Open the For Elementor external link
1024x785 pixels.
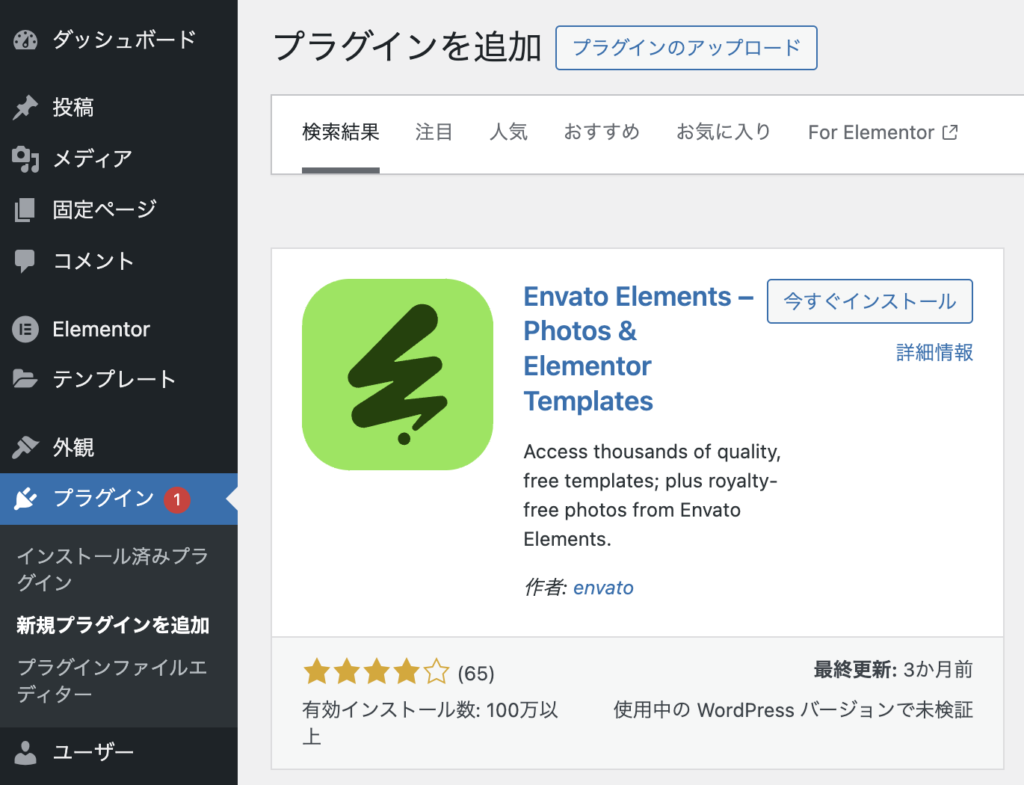(x=883, y=133)
